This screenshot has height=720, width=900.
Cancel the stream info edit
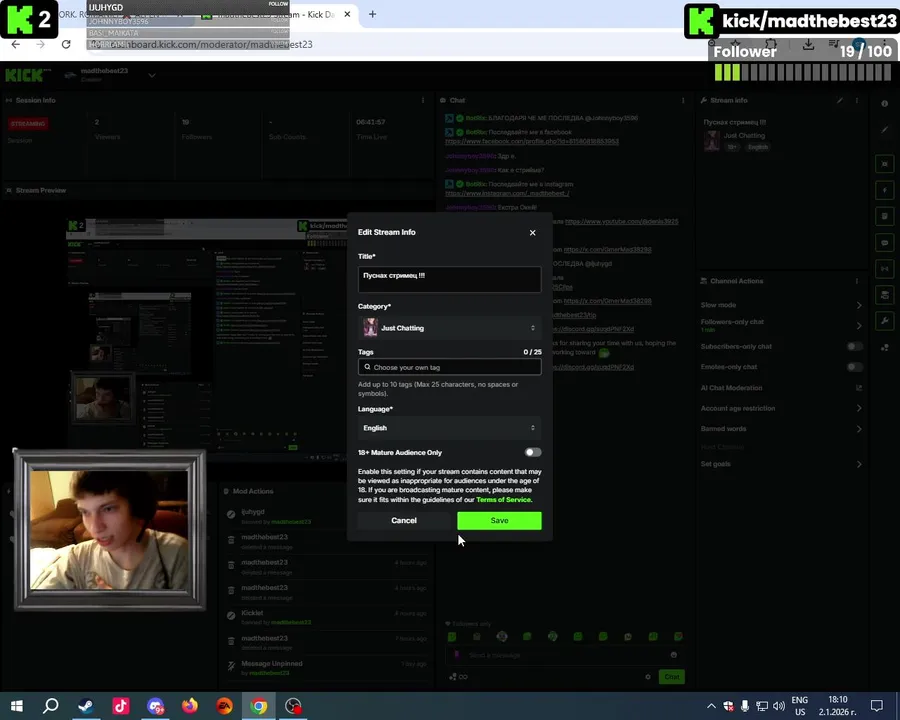(x=404, y=520)
